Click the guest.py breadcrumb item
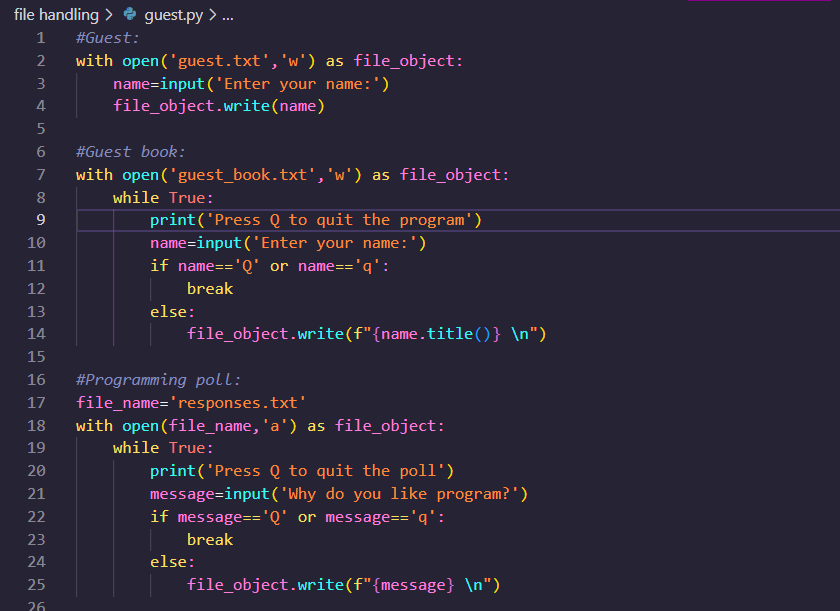 (x=174, y=15)
